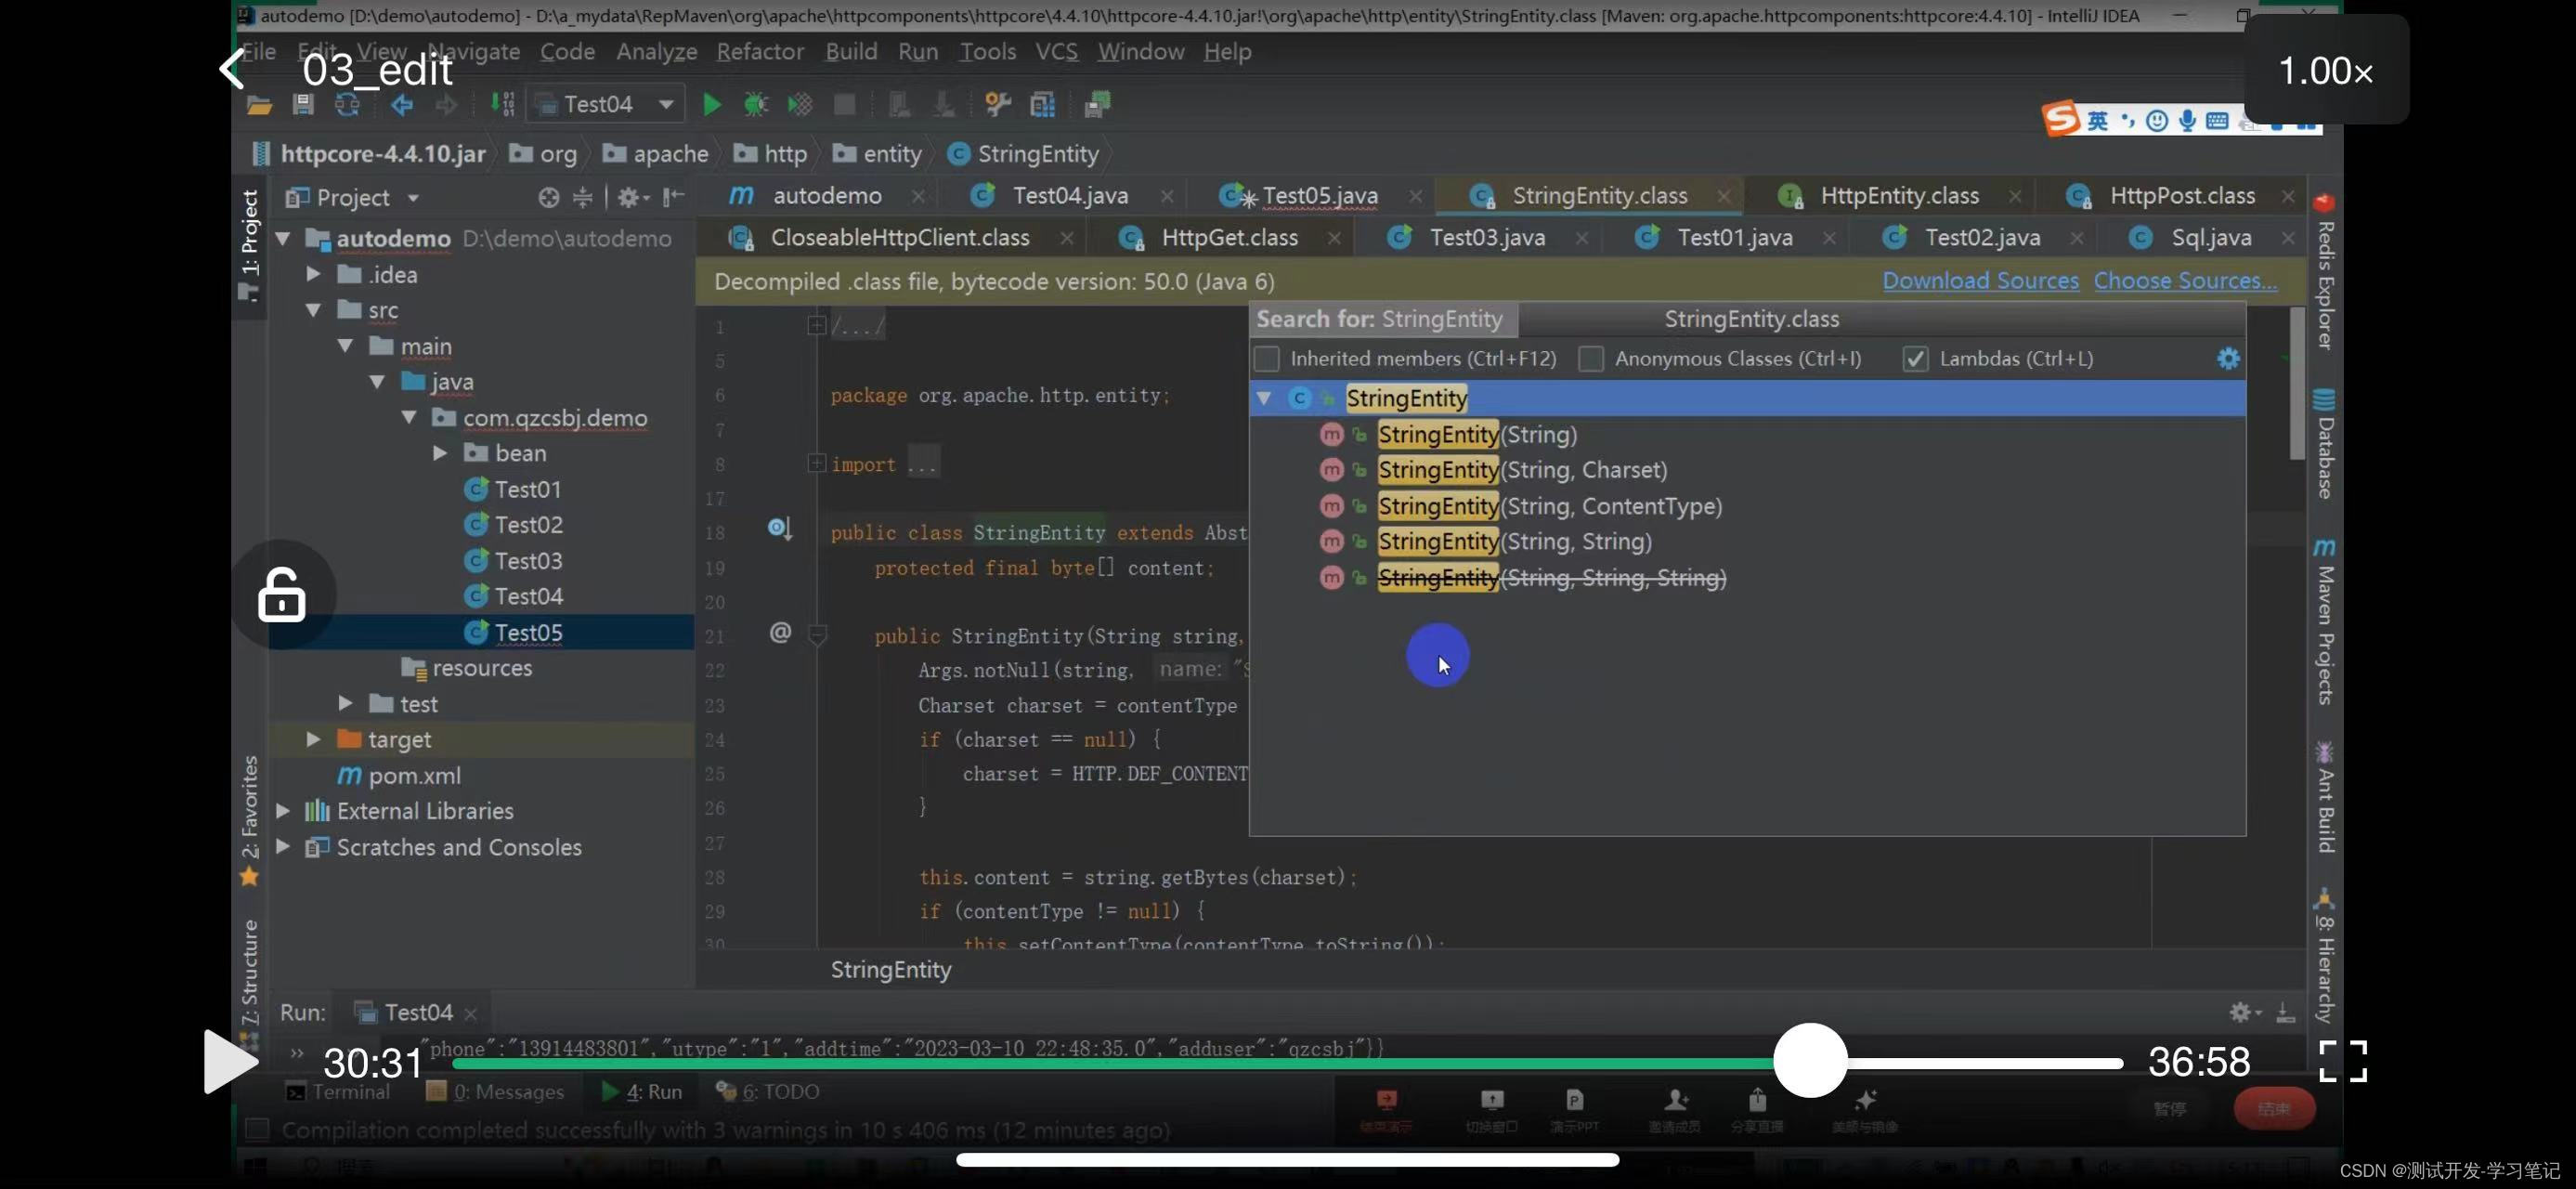
Task: Click the Download Sources link
Action: 1980,281
